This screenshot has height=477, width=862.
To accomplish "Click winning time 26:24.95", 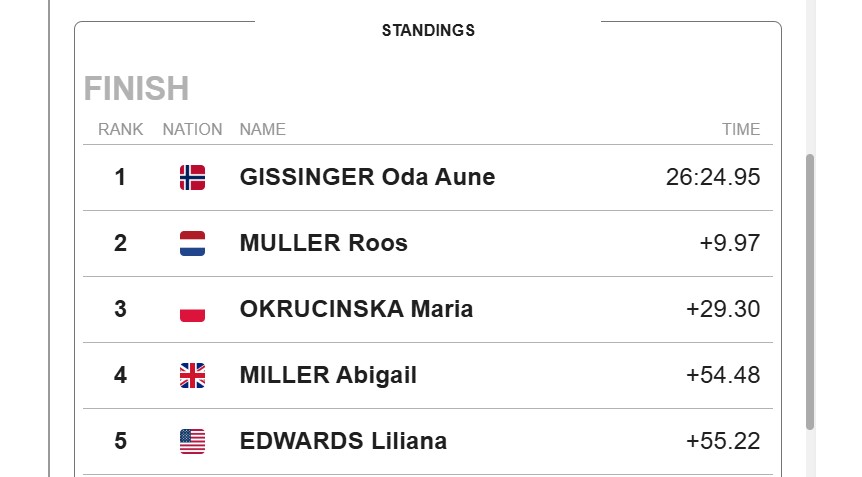I will click(x=713, y=177).
